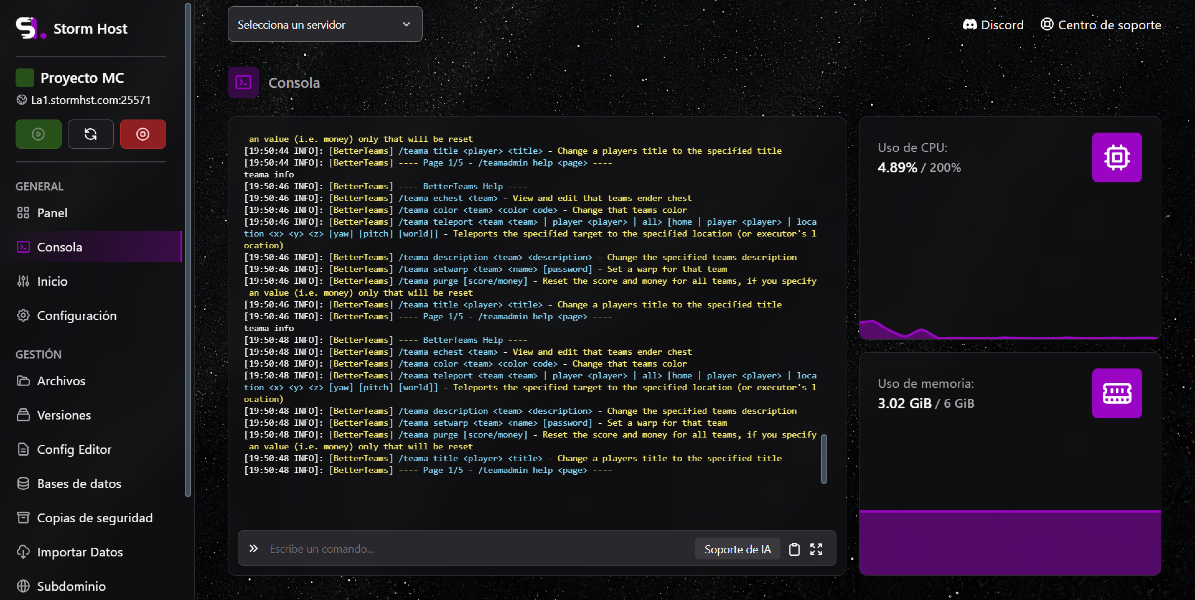Open the Discord link
Image resolution: width=1195 pixels, height=600 pixels.
[993, 25]
